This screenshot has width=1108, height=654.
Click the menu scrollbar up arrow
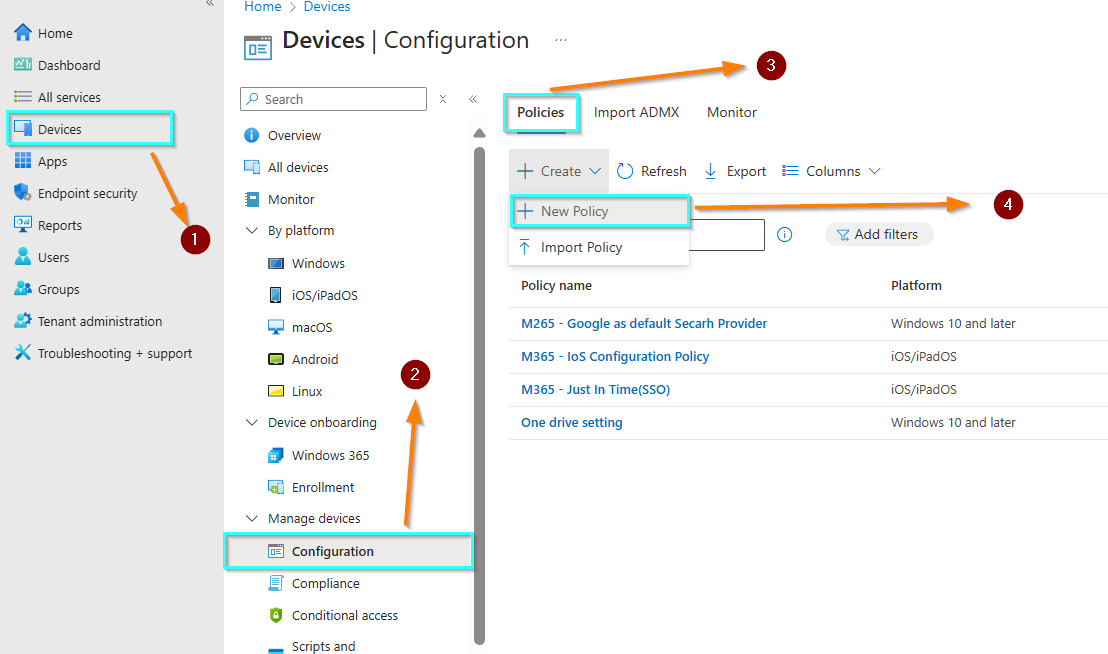[x=479, y=133]
